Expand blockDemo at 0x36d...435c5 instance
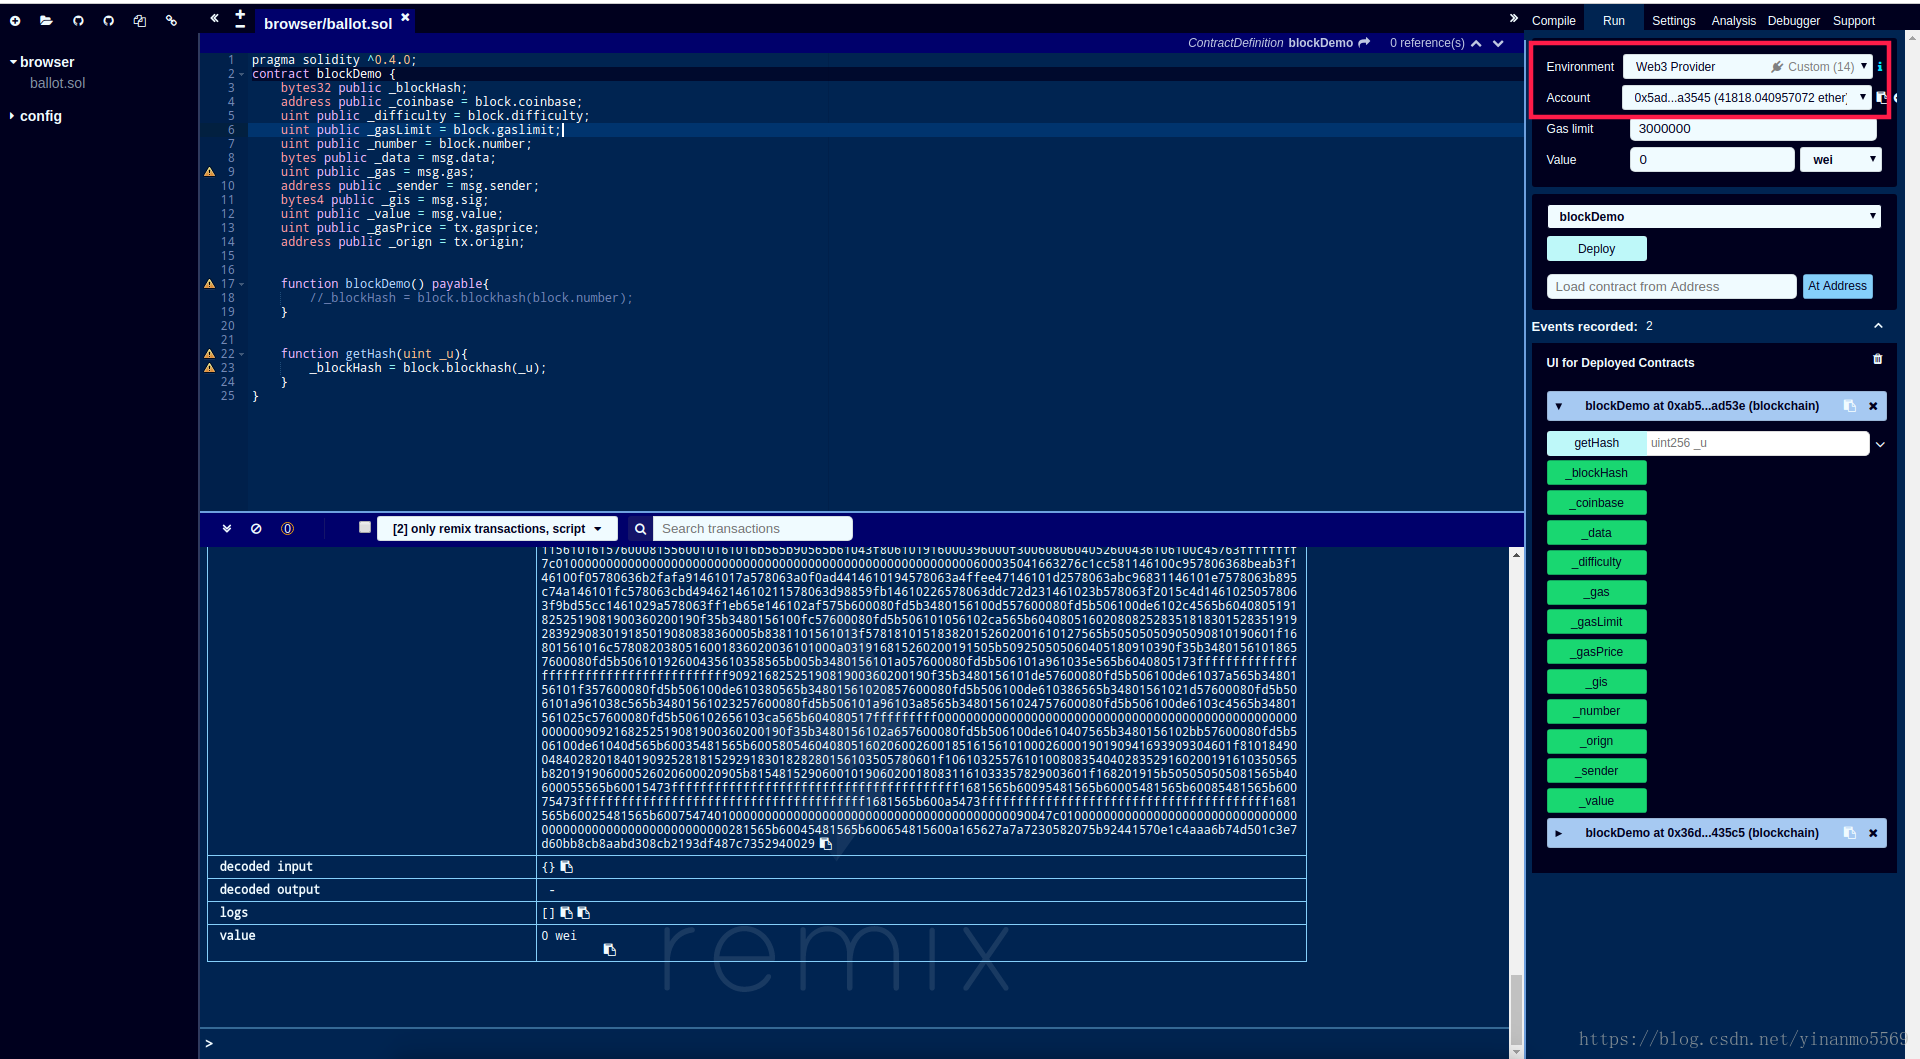The width and height of the screenshot is (1920, 1059). click(1559, 833)
